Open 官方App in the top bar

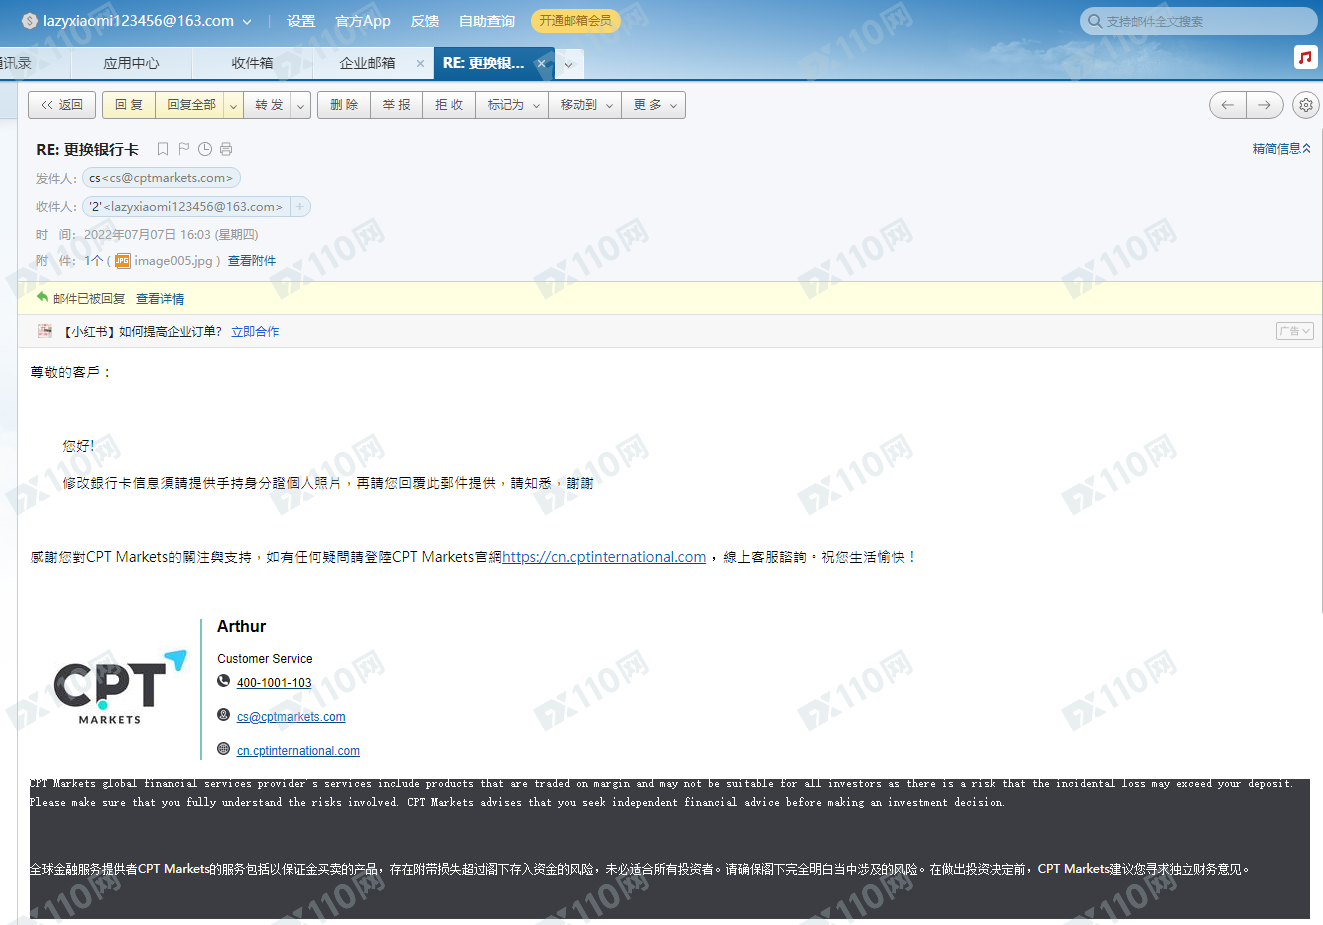[363, 21]
